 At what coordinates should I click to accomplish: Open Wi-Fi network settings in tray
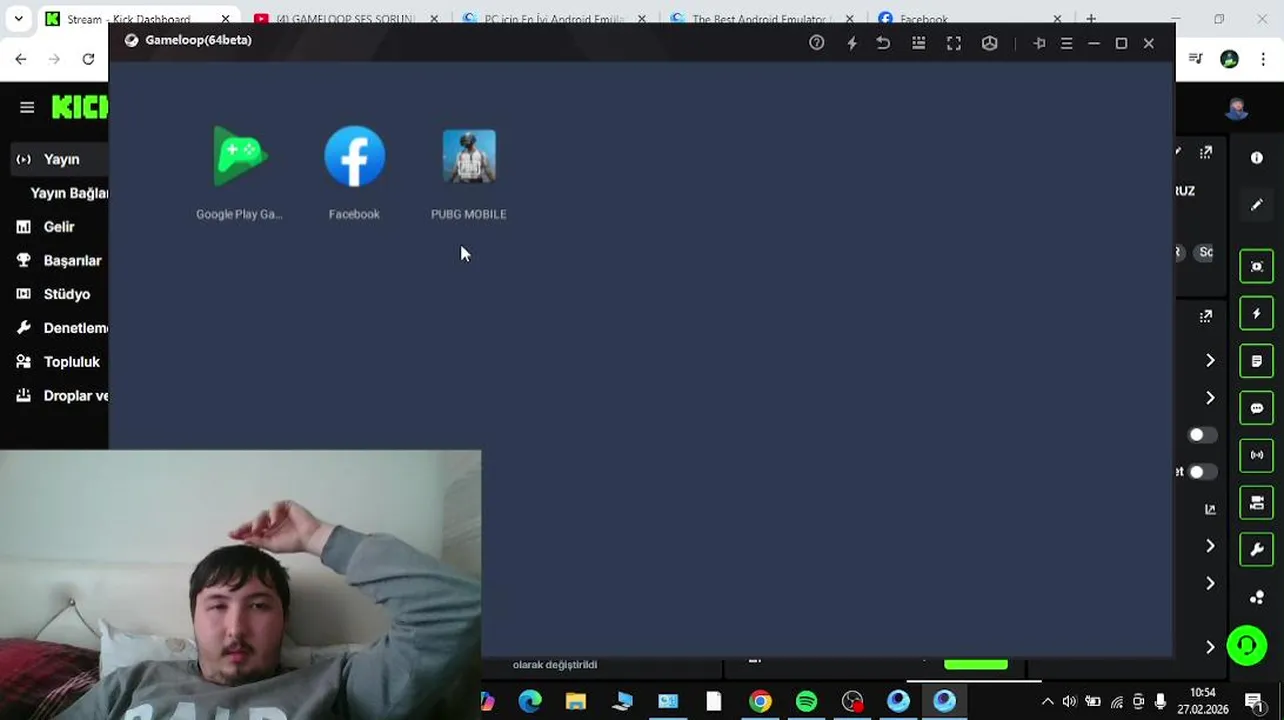[x=1116, y=702]
